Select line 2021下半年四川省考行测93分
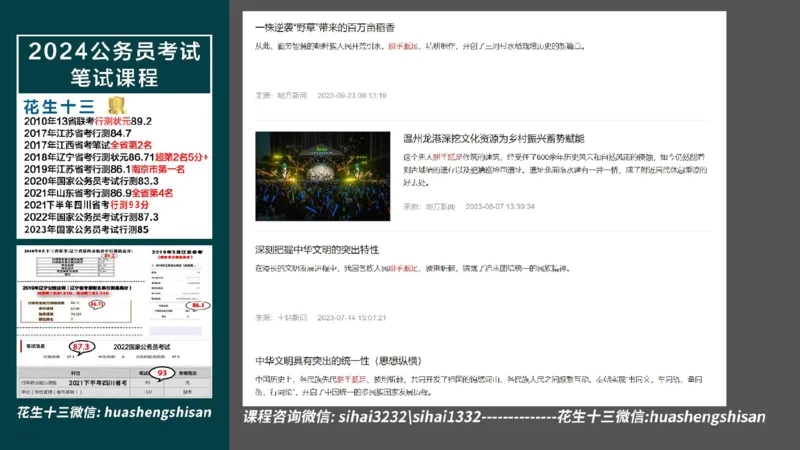Viewport: 800px width, 450px height. (x=86, y=205)
